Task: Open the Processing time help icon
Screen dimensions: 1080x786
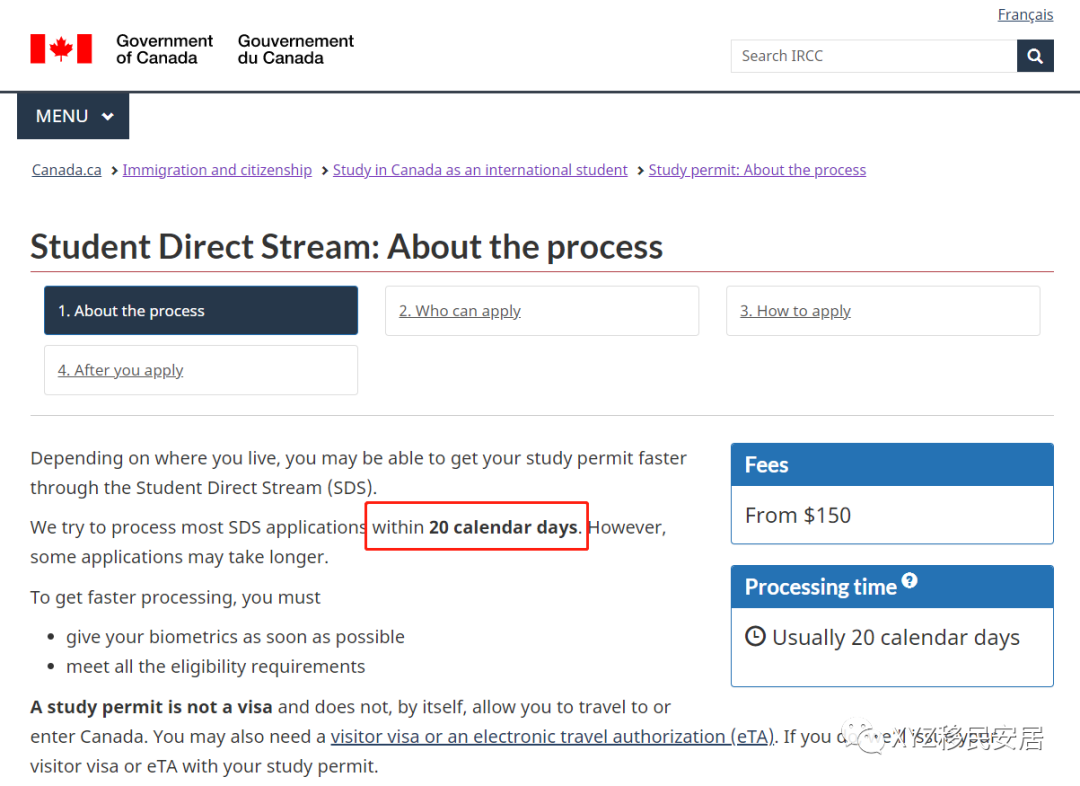Action: 909,580
